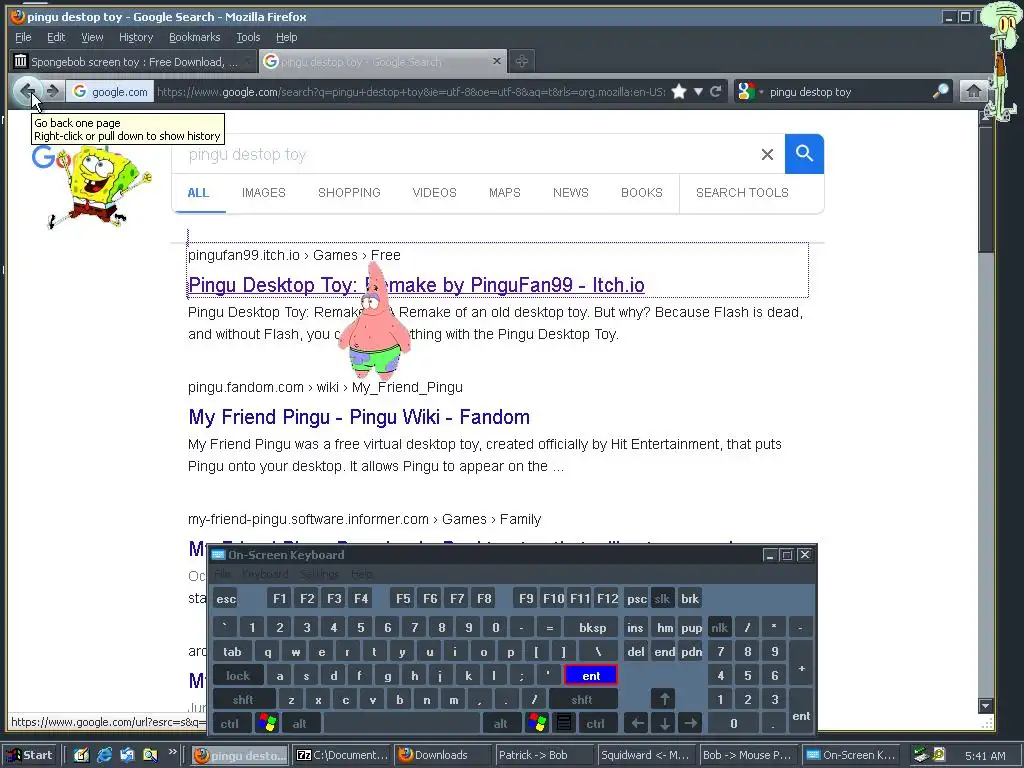The width and height of the screenshot is (1024, 768).
Task: Click the left Windows logo key
Action: 266,723
